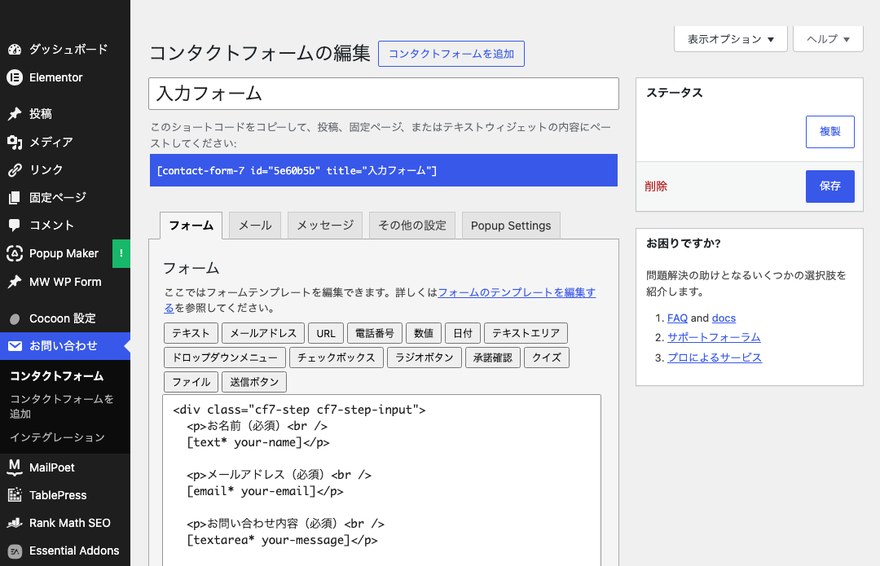Image resolution: width=880 pixels, height=566 pixels.
Task: Open コンタクトフォームを追加 in the sidebar
Action: pyautogui.click(x=62, y=406)
